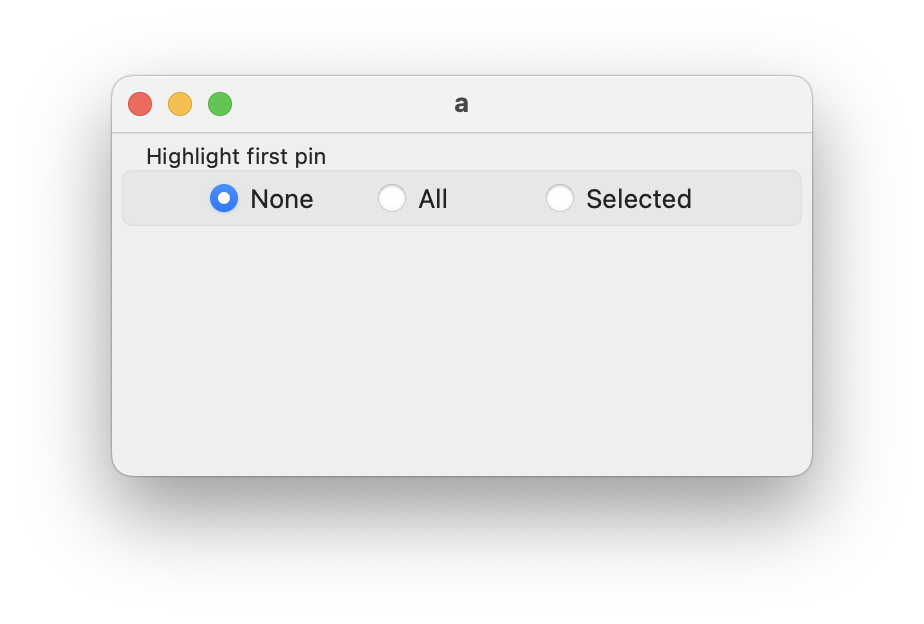Image resolution: width=924 pixels, height=624 pixels.
Task: Click radio group space between All and Selected
Action: pos(497,198)
